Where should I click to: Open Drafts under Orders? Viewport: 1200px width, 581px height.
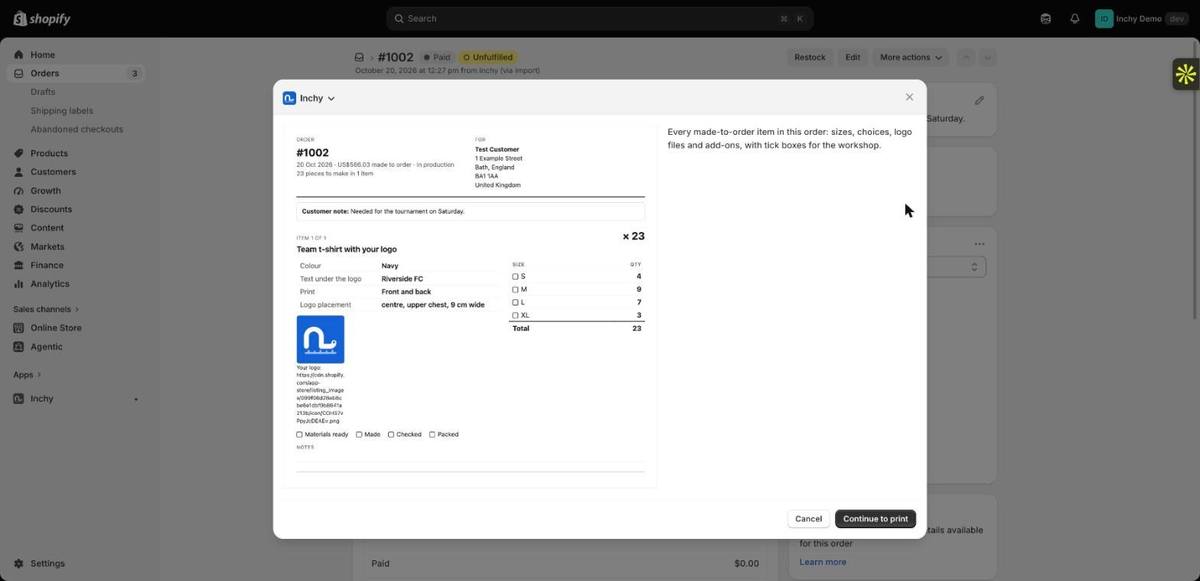[x=43, y=92]
